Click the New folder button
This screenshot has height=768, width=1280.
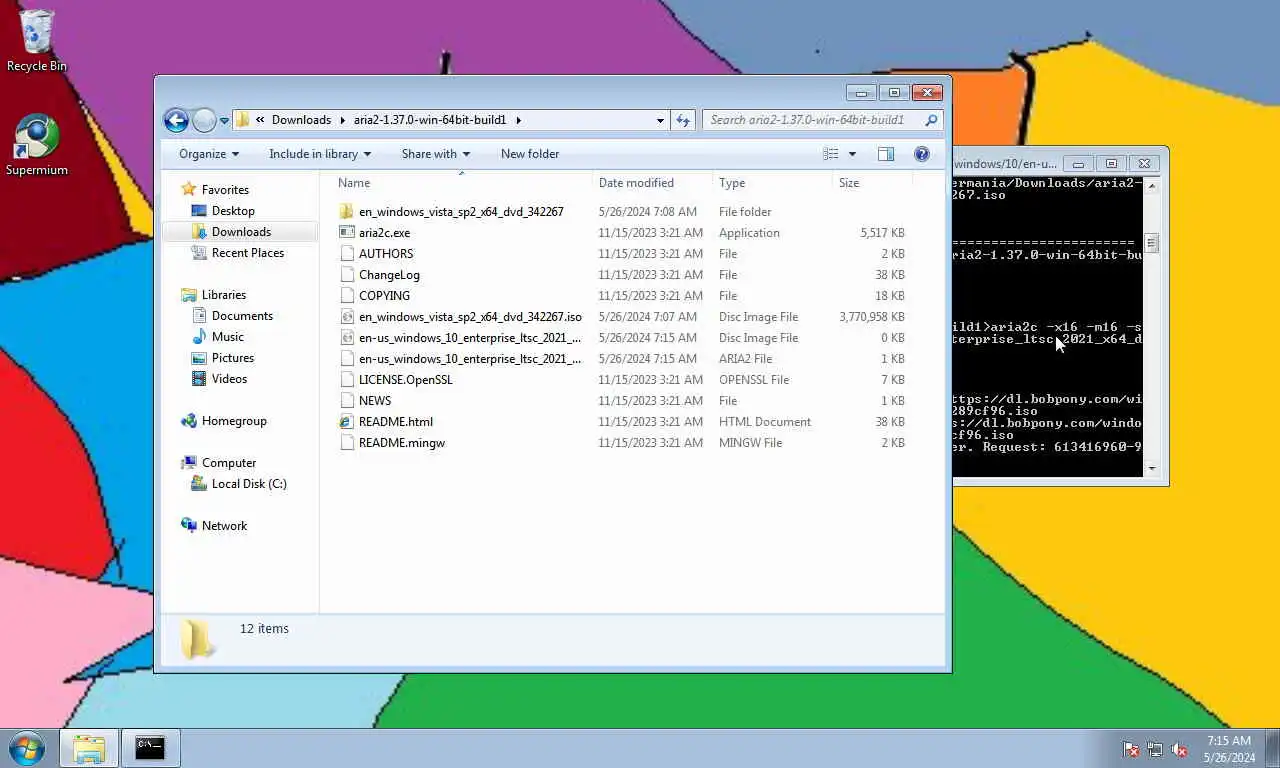pyautogui.click(x=530, y=154)
